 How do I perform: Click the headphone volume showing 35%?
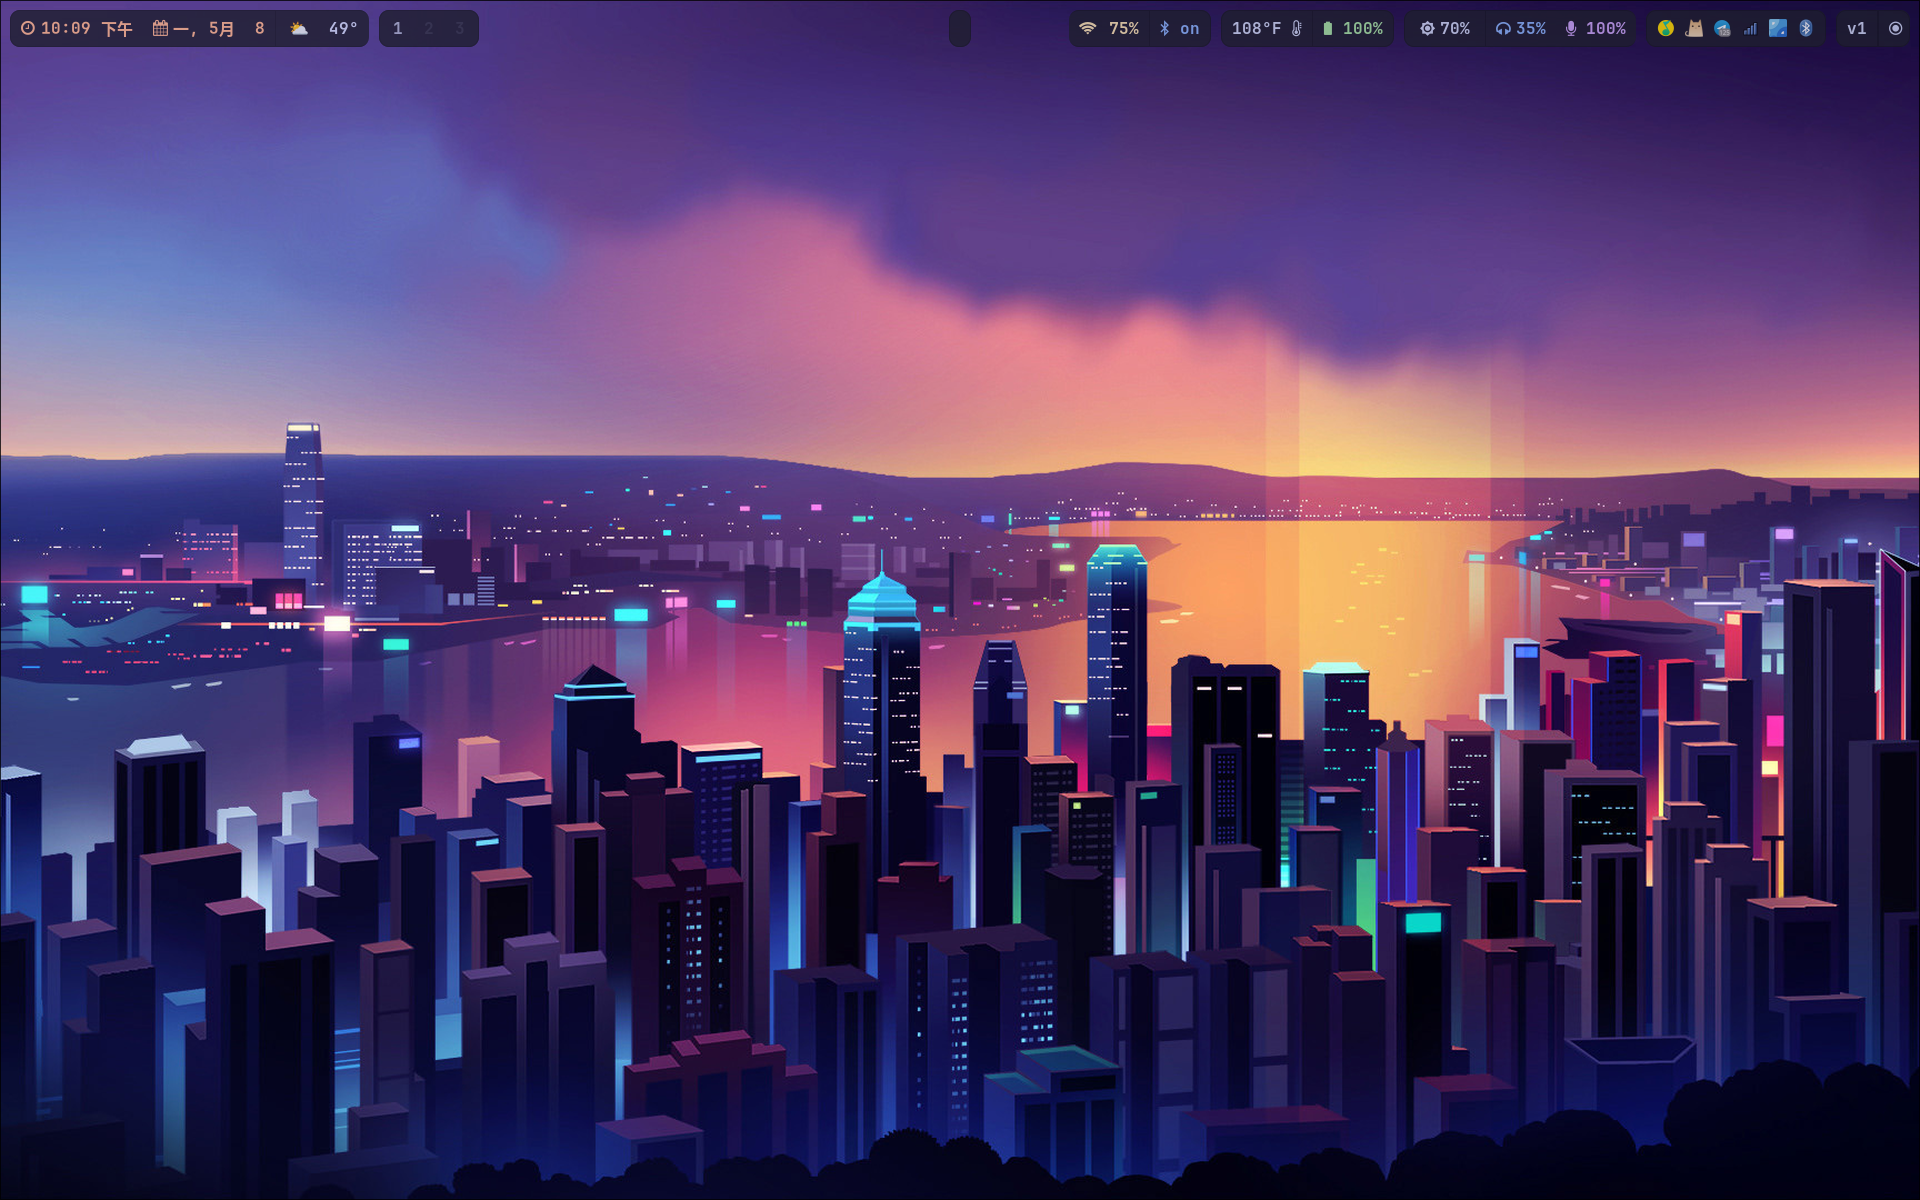click(1519, 29)
